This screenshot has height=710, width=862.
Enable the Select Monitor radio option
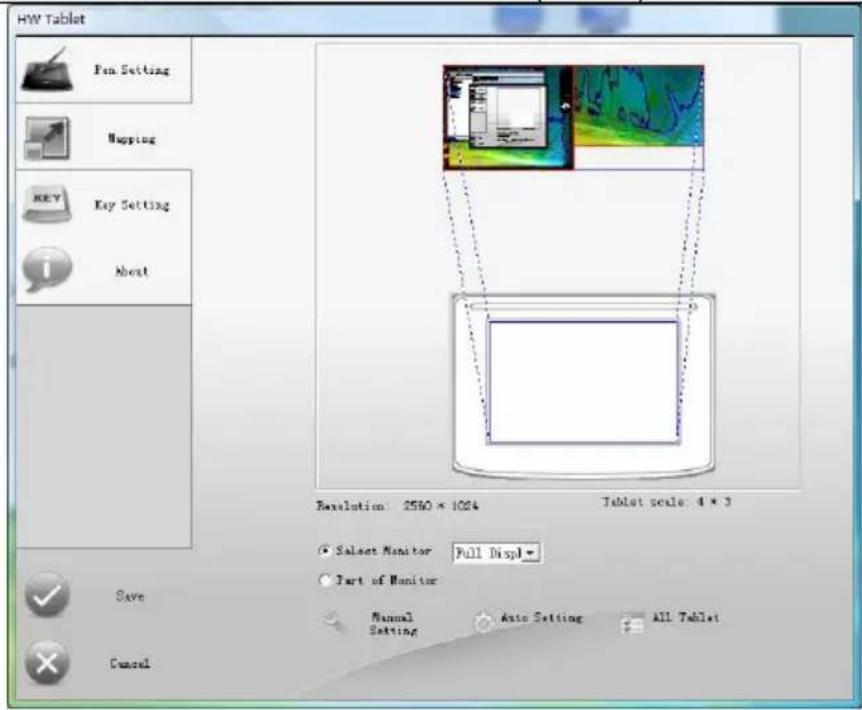(x=325, y=551)
